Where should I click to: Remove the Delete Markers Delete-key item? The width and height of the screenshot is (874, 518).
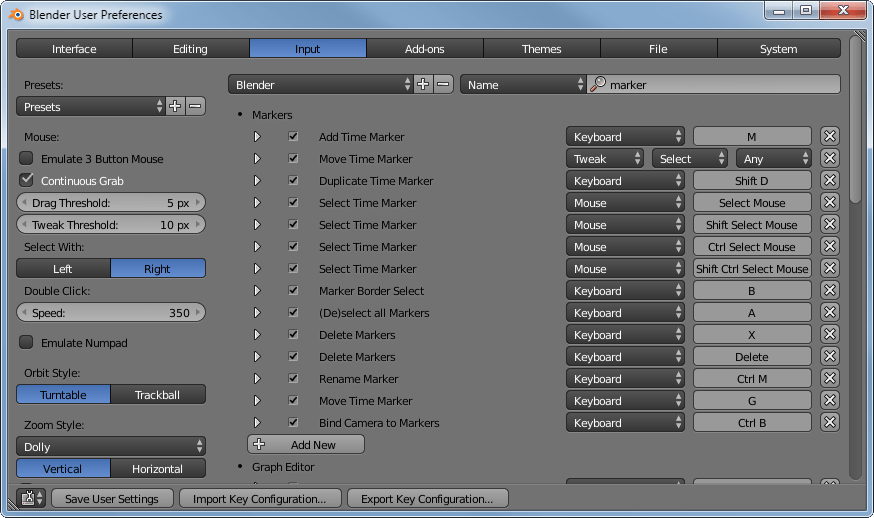pyautogui.click(x=829, y=357)
